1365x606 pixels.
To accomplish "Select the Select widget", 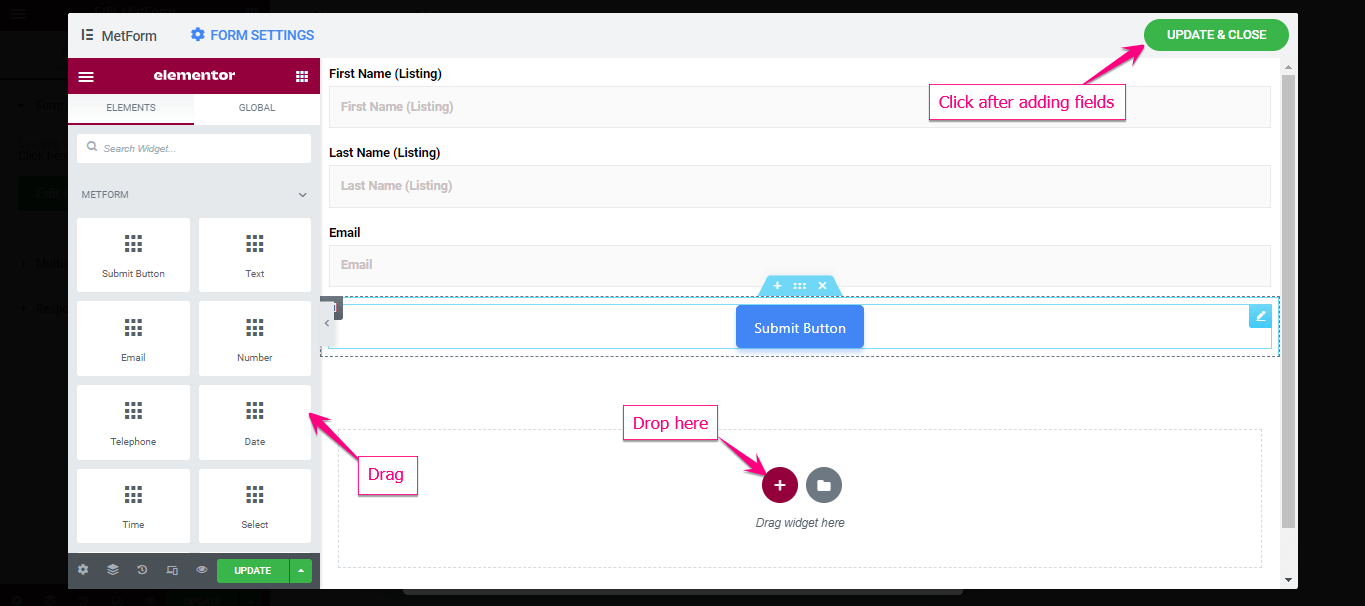I will [x=255, y=506].
